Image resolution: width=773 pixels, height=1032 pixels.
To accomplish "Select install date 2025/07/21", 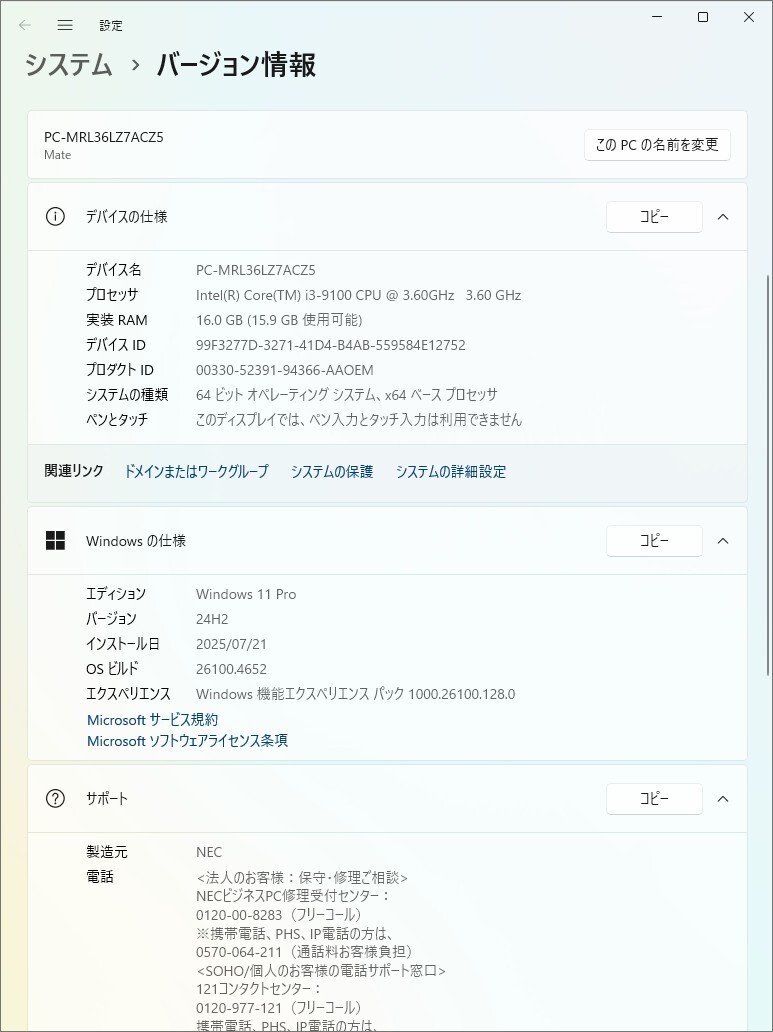I will click(x=231, y=644).
